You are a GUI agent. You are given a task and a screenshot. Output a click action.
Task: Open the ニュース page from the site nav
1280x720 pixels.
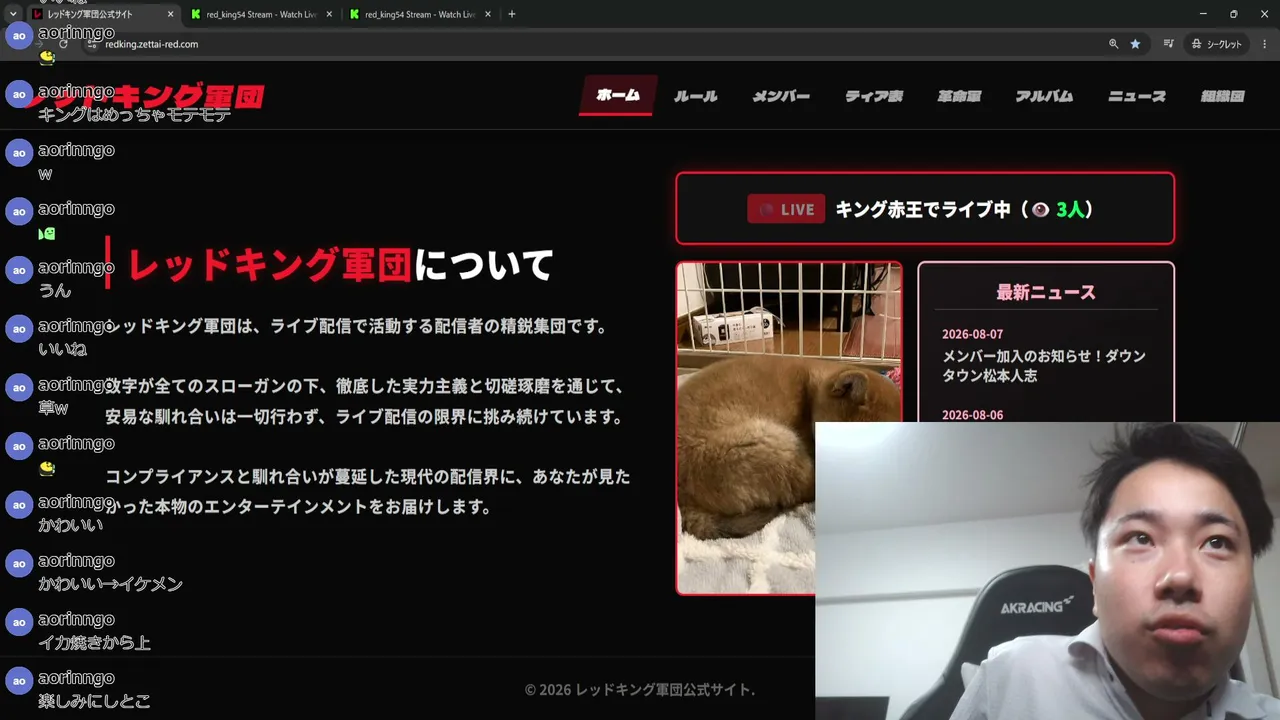[1137, 96]
